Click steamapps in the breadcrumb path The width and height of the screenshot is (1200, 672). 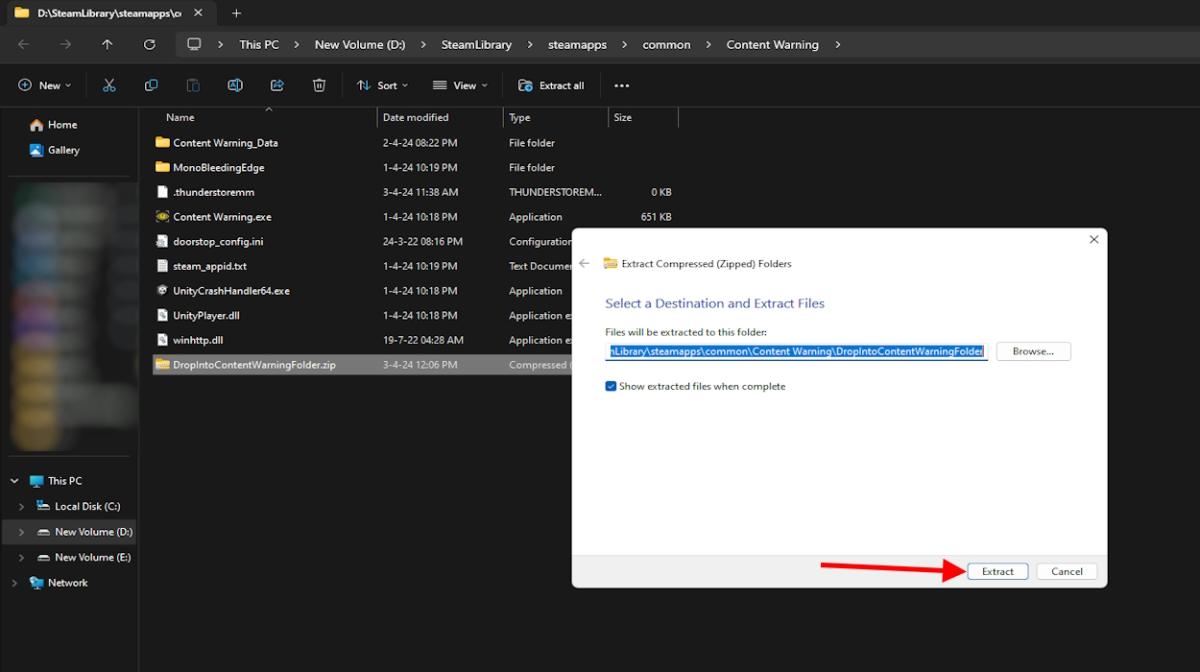[577, 45]
